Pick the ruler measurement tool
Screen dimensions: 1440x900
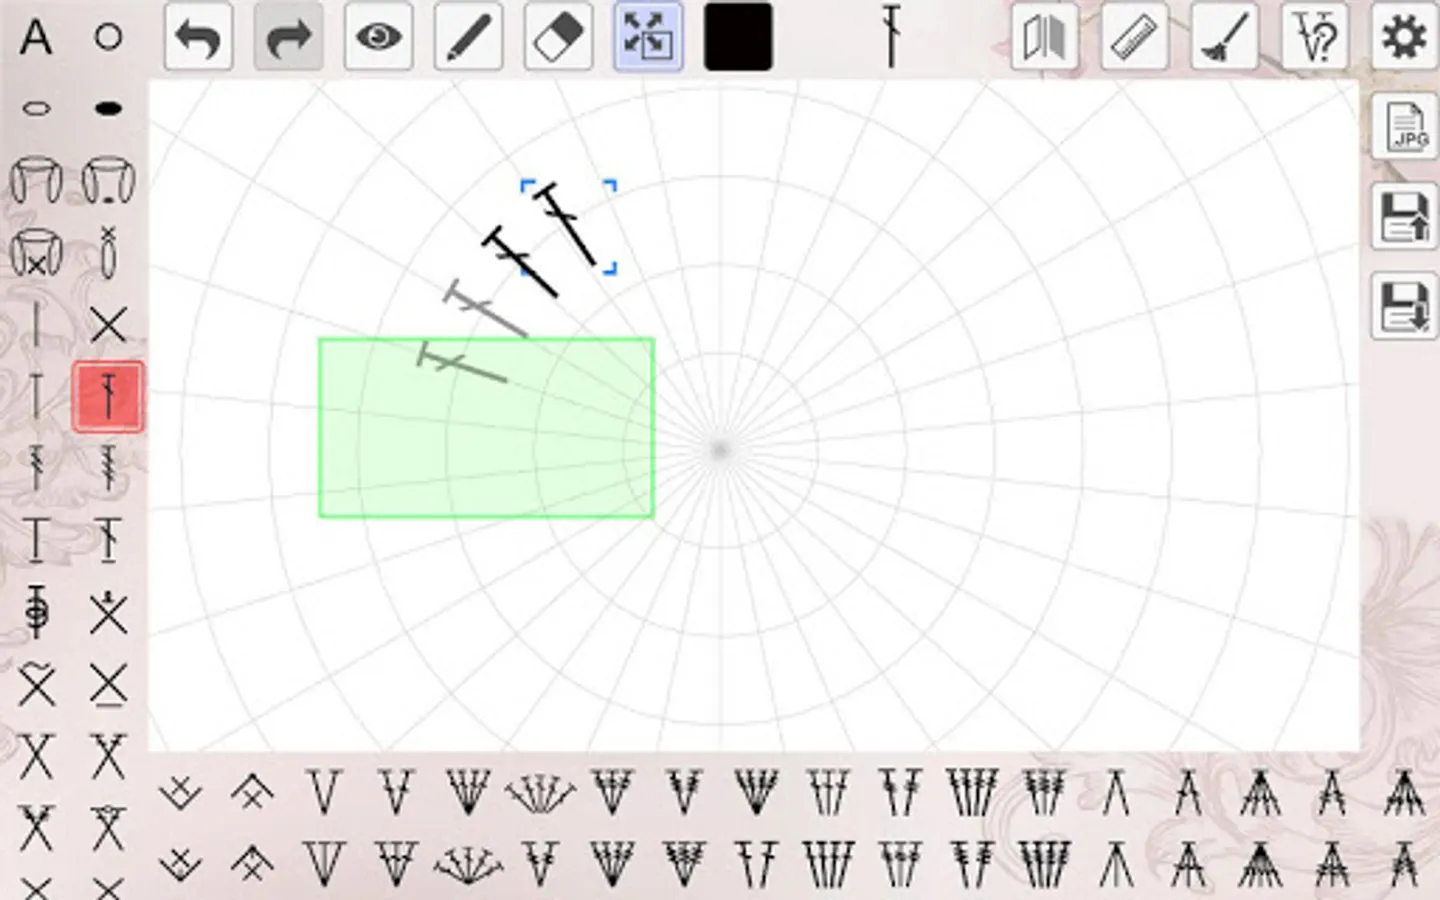pos(1133,37)
